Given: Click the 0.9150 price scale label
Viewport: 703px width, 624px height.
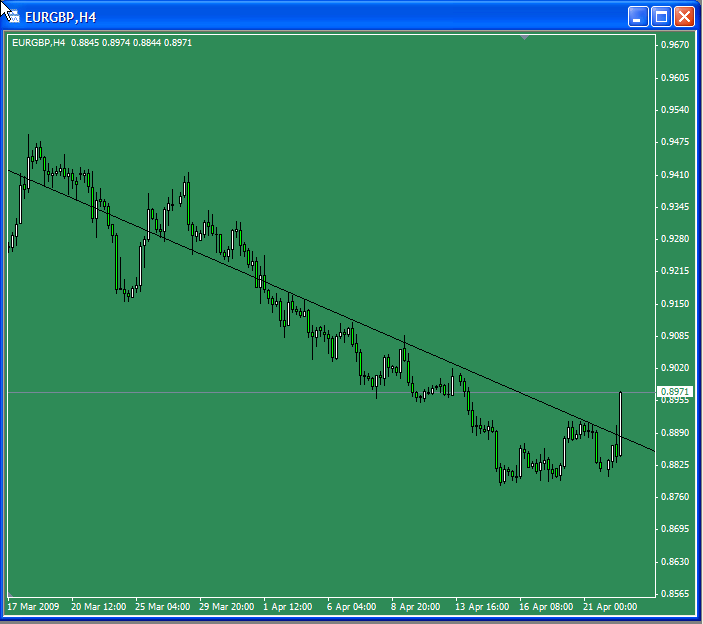Looking at the screenshot, I should pyautogui.click(x=675, y=303).
